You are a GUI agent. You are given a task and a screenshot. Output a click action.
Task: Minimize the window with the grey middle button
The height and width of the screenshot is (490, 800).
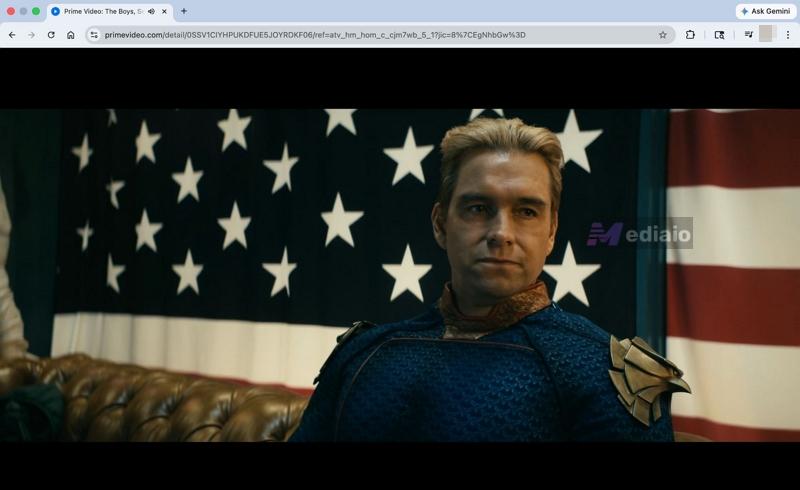point(23,11)
